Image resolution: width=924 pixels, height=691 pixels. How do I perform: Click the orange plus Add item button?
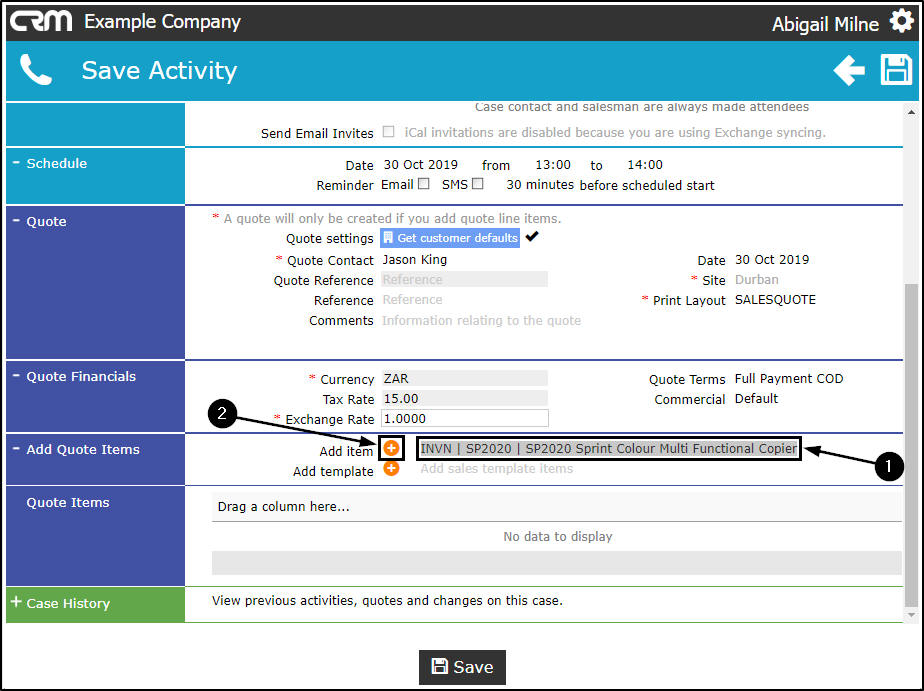coord(391,448)
